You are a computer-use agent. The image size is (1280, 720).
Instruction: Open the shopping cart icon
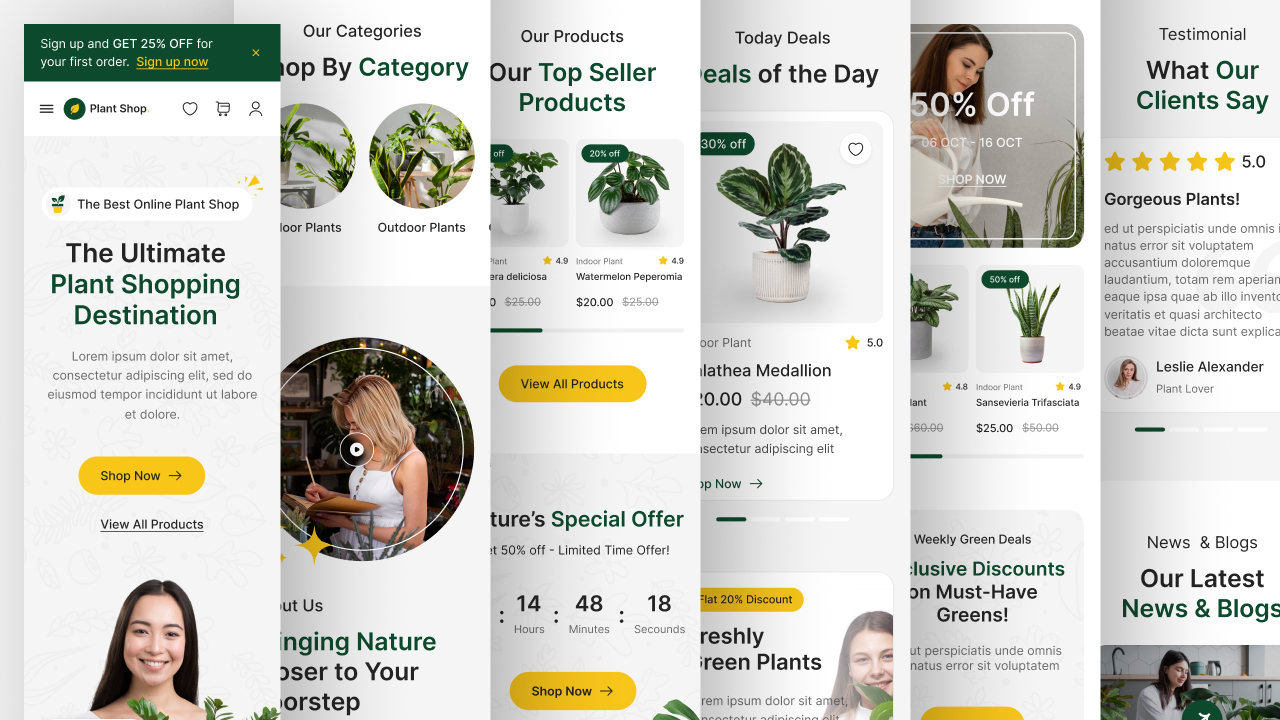point(223,109)
